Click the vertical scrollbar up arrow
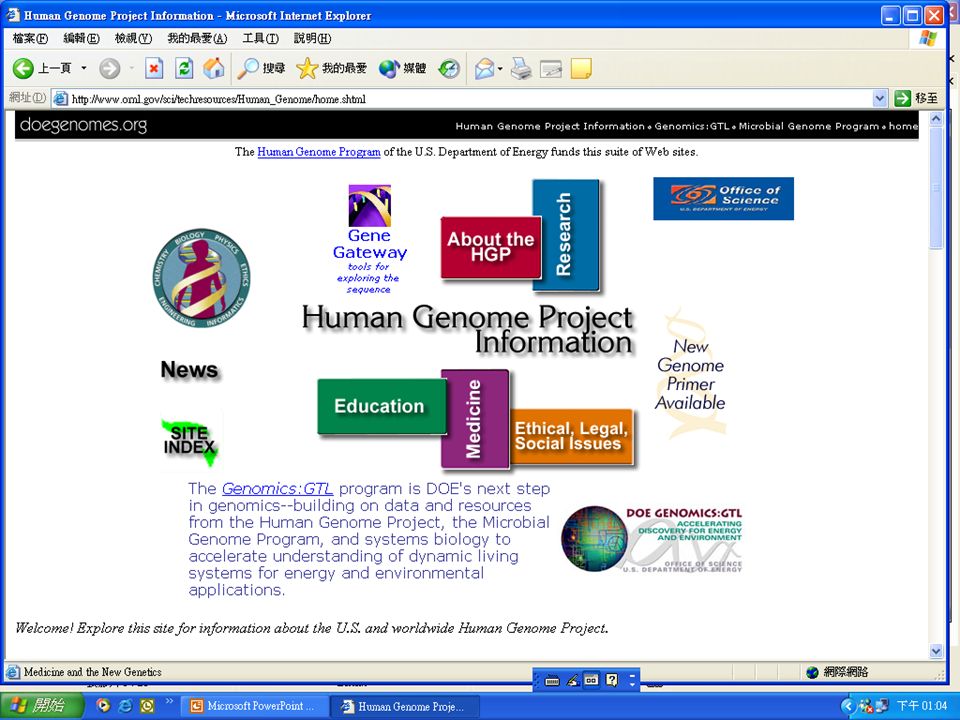Image resolution: width=960 pixels, height=720 pixels. tap(936, 119)
